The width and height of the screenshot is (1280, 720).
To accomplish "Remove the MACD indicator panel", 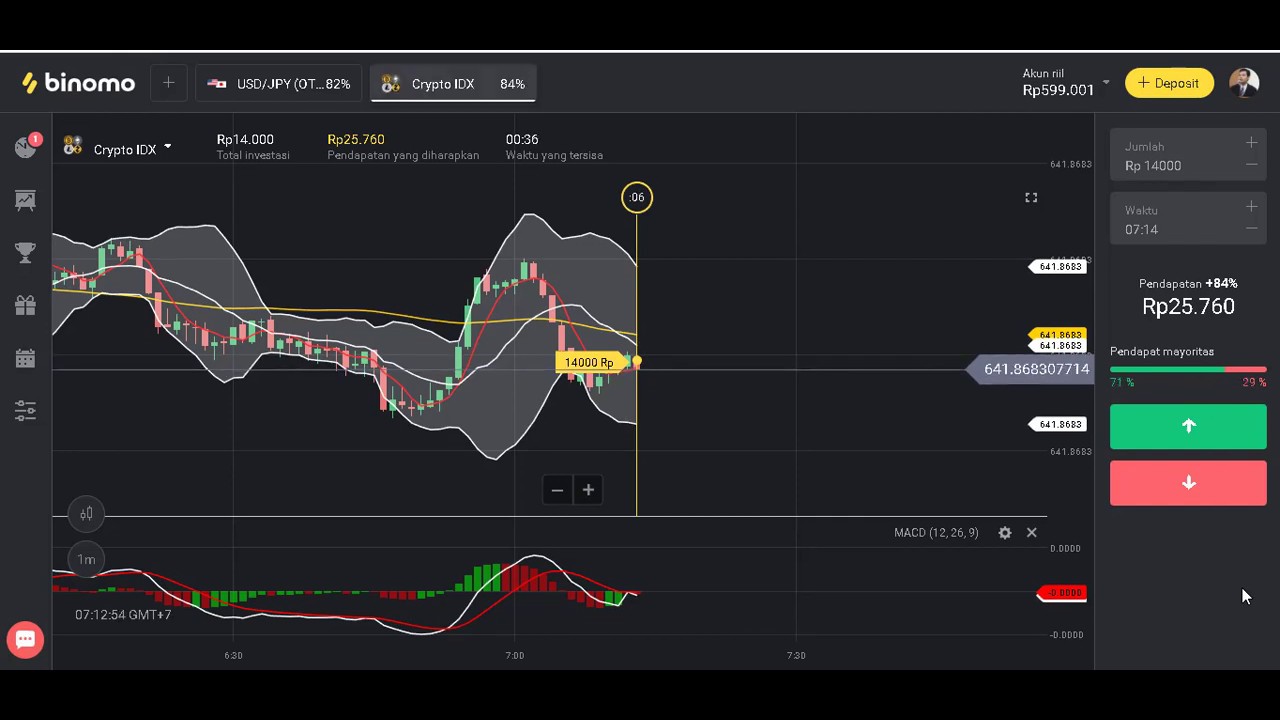I will [x=1031, y=533].
